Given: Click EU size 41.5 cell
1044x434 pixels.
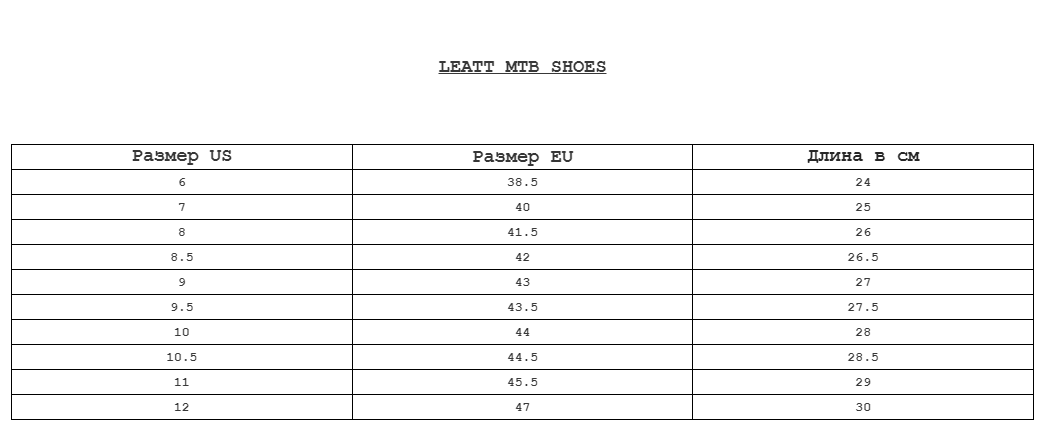Looking at the screenshot, I should [x=522, y=232].
